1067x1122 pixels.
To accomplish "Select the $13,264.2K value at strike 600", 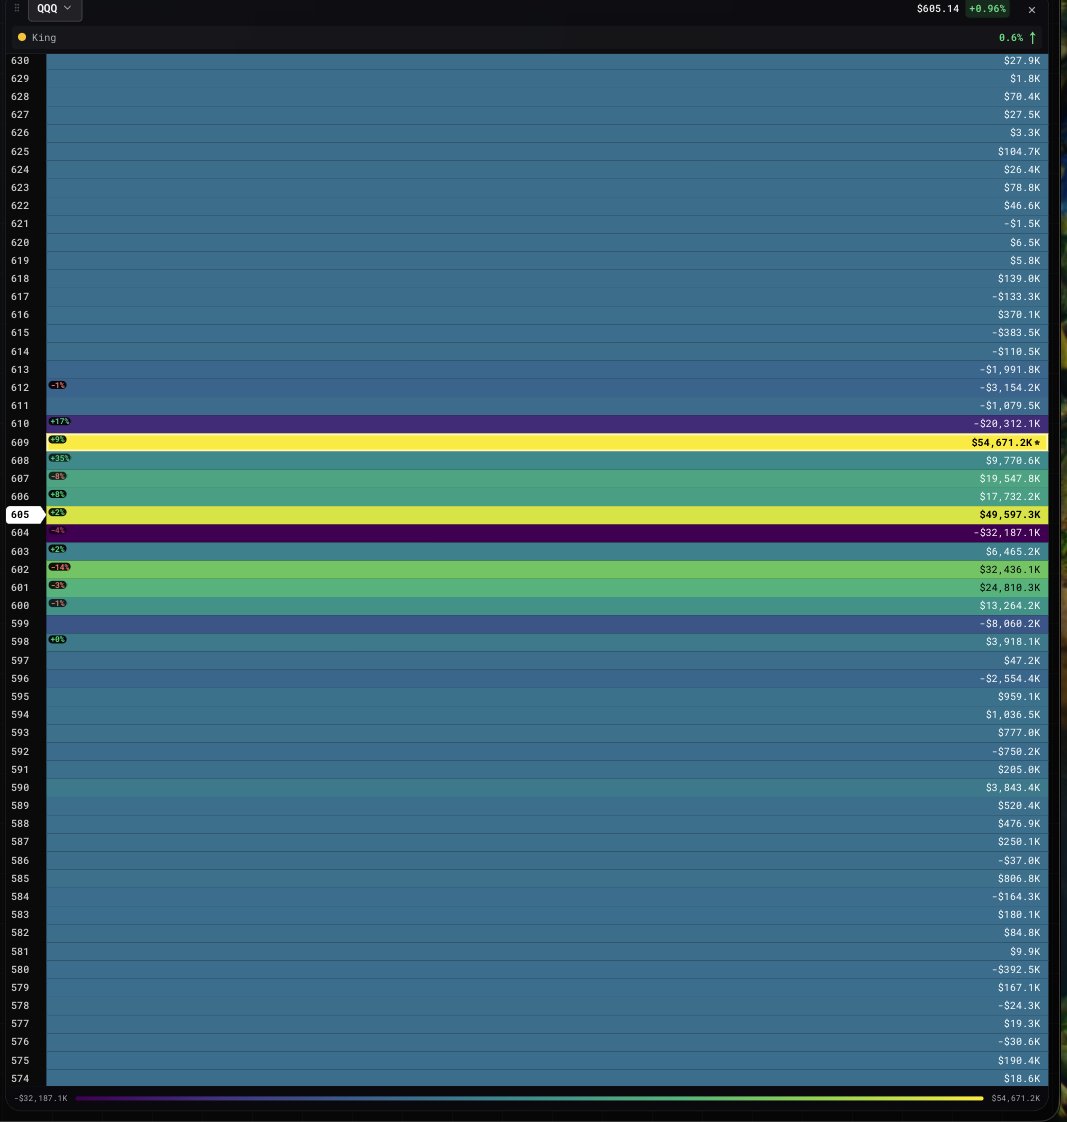I will [1010, 605].
